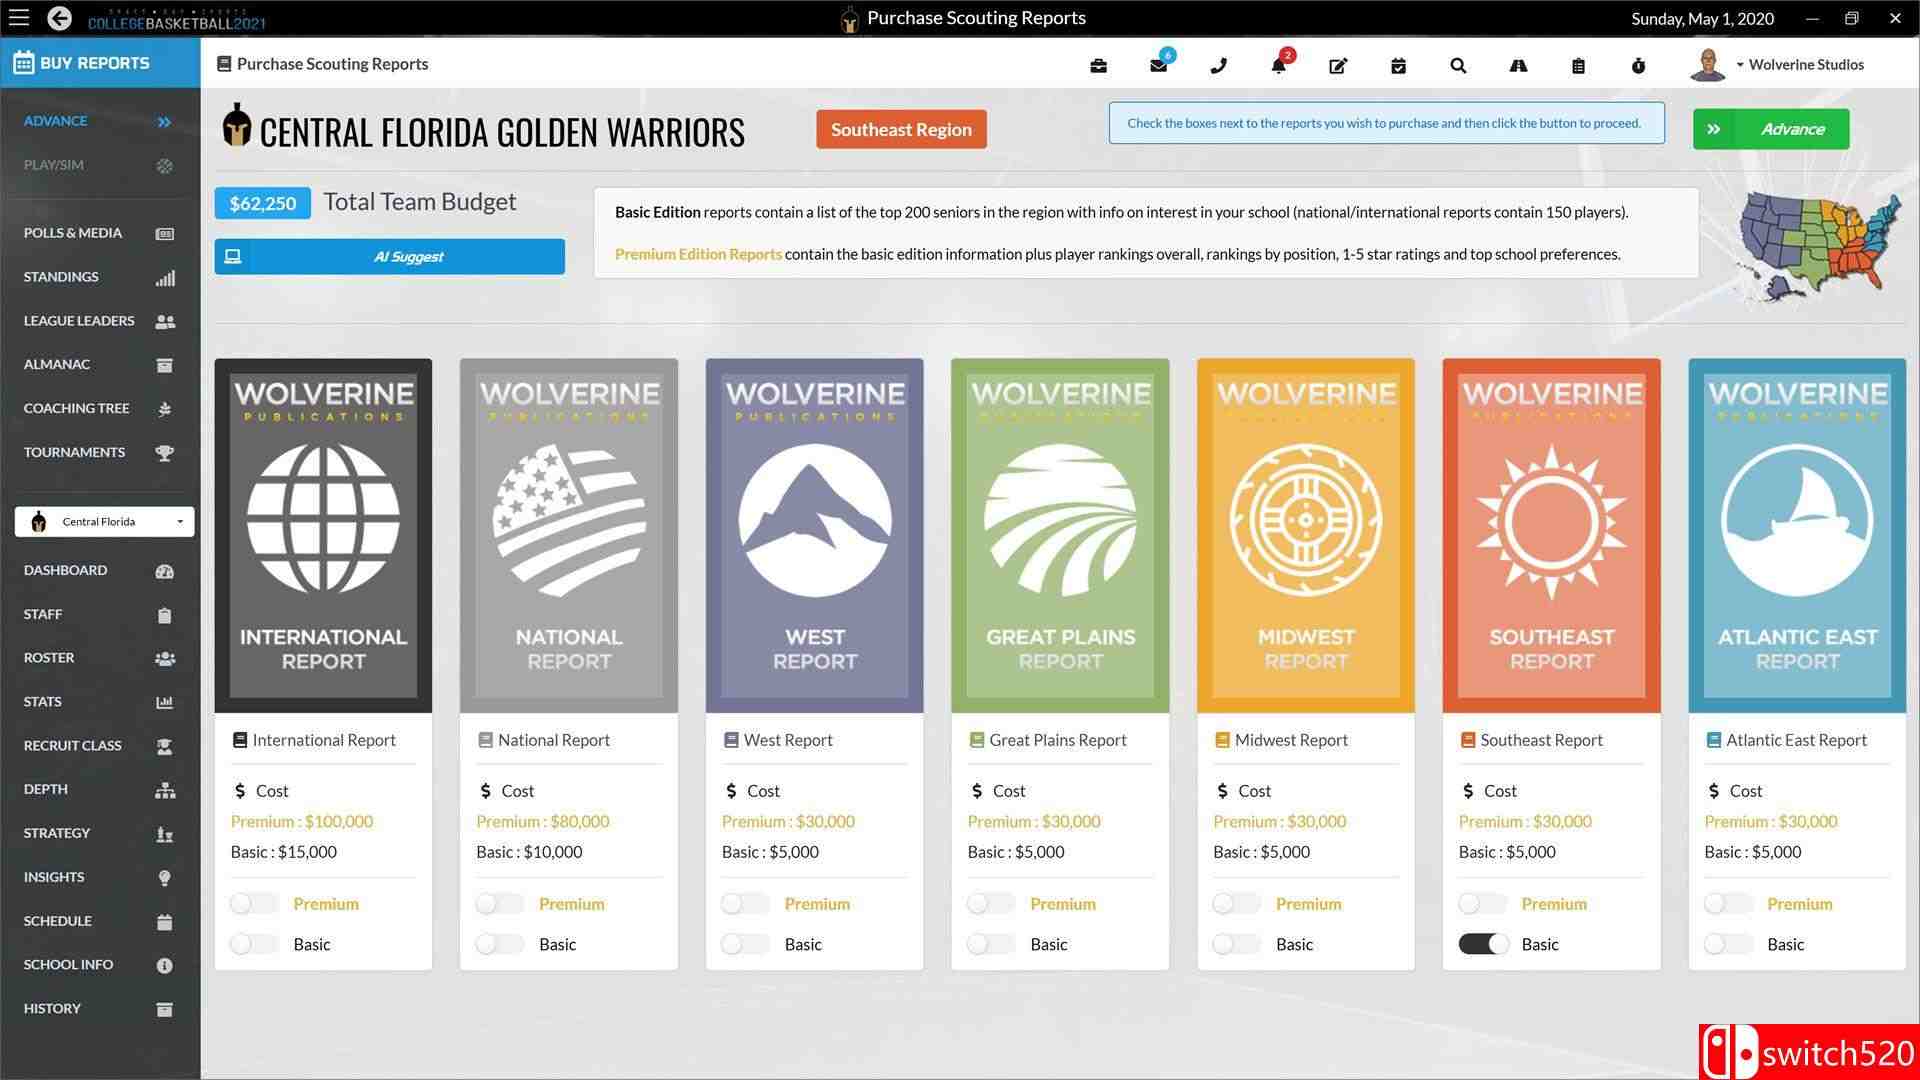1920x1080 pixels.
Task: Open the briefcase icon in top toolbar
Action: [x=1098, y=66]
